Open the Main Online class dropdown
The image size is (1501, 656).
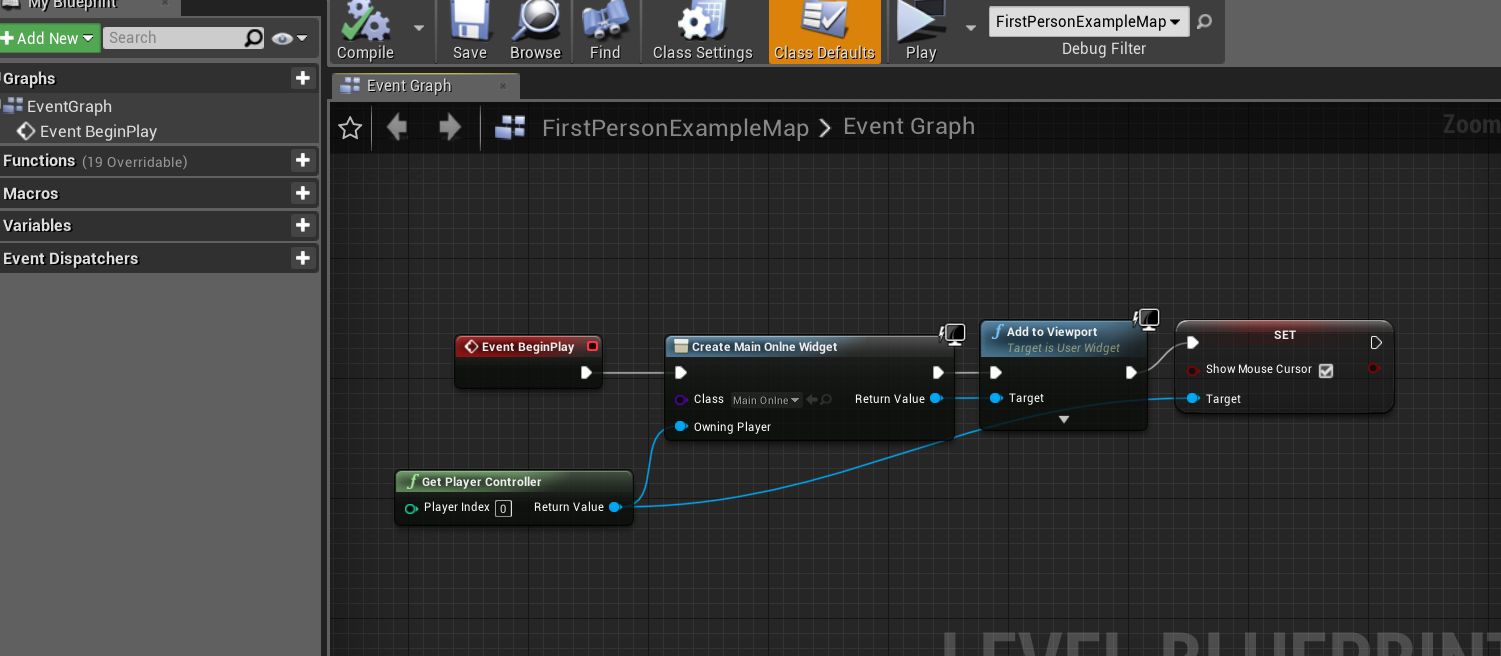point(765,399)
